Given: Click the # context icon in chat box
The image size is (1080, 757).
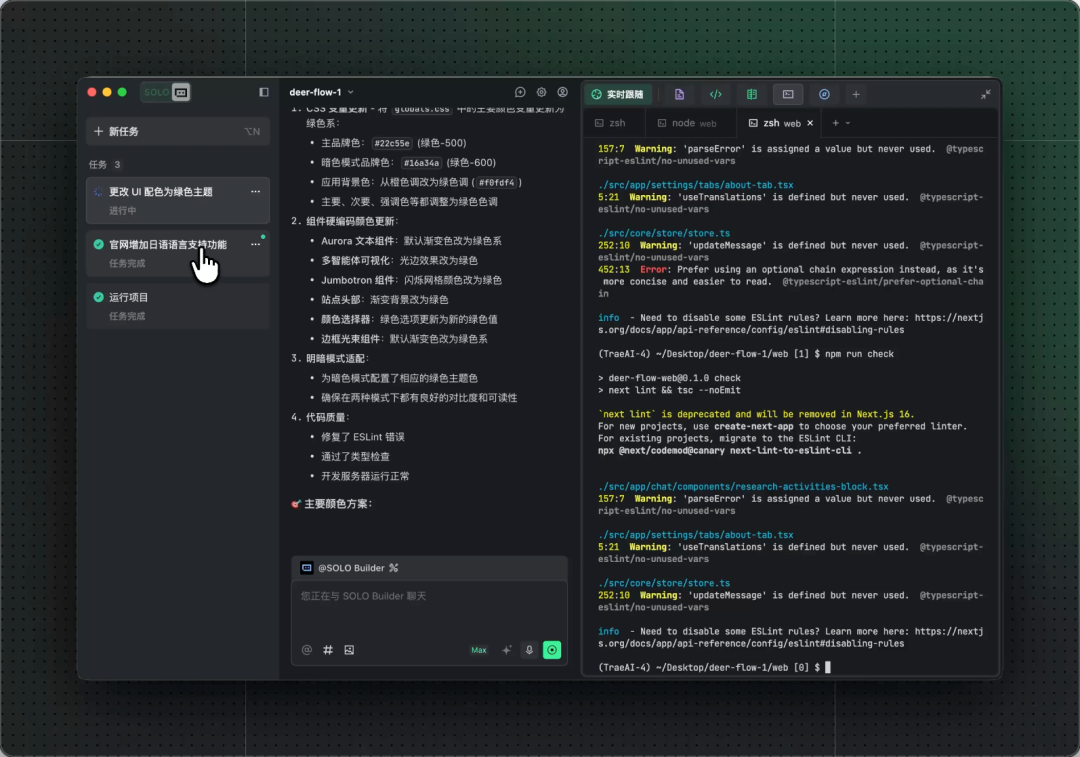Looking at the screenshot, I should click(x=328, y=650).
